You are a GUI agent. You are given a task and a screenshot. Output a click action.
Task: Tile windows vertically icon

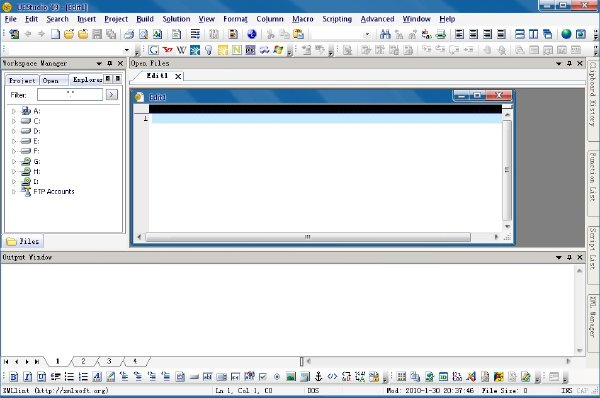[533, 34]
